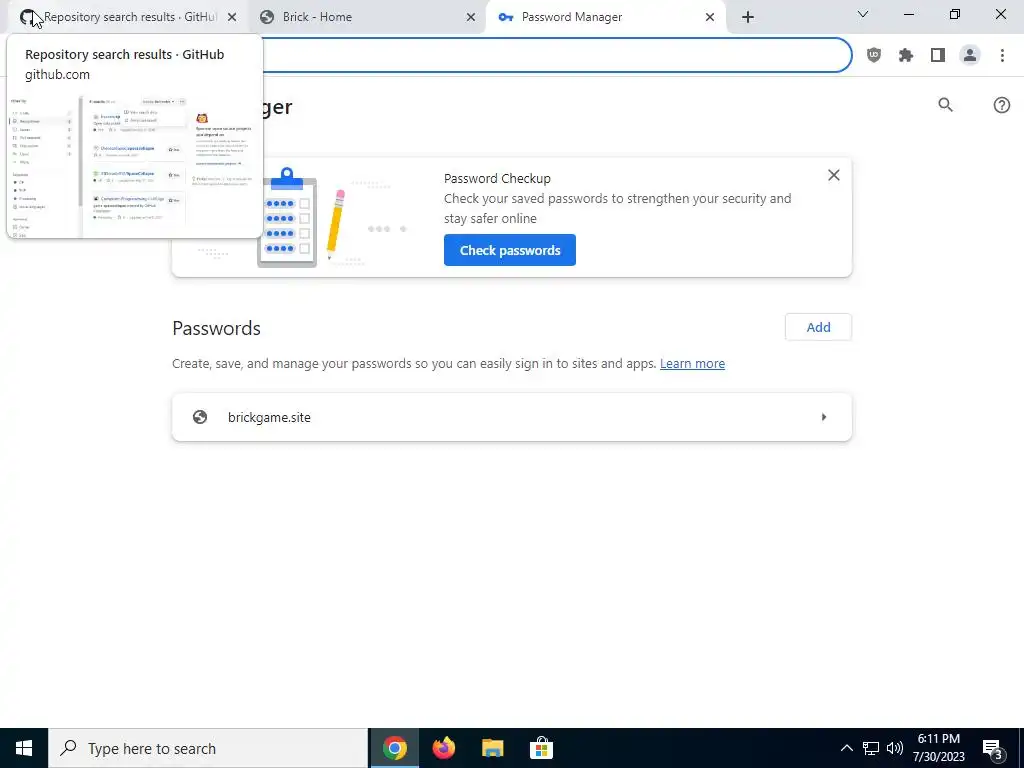The image size is (1024, 768).
Task: Dismiss the Password Checkup card
Action: (834, 175)
